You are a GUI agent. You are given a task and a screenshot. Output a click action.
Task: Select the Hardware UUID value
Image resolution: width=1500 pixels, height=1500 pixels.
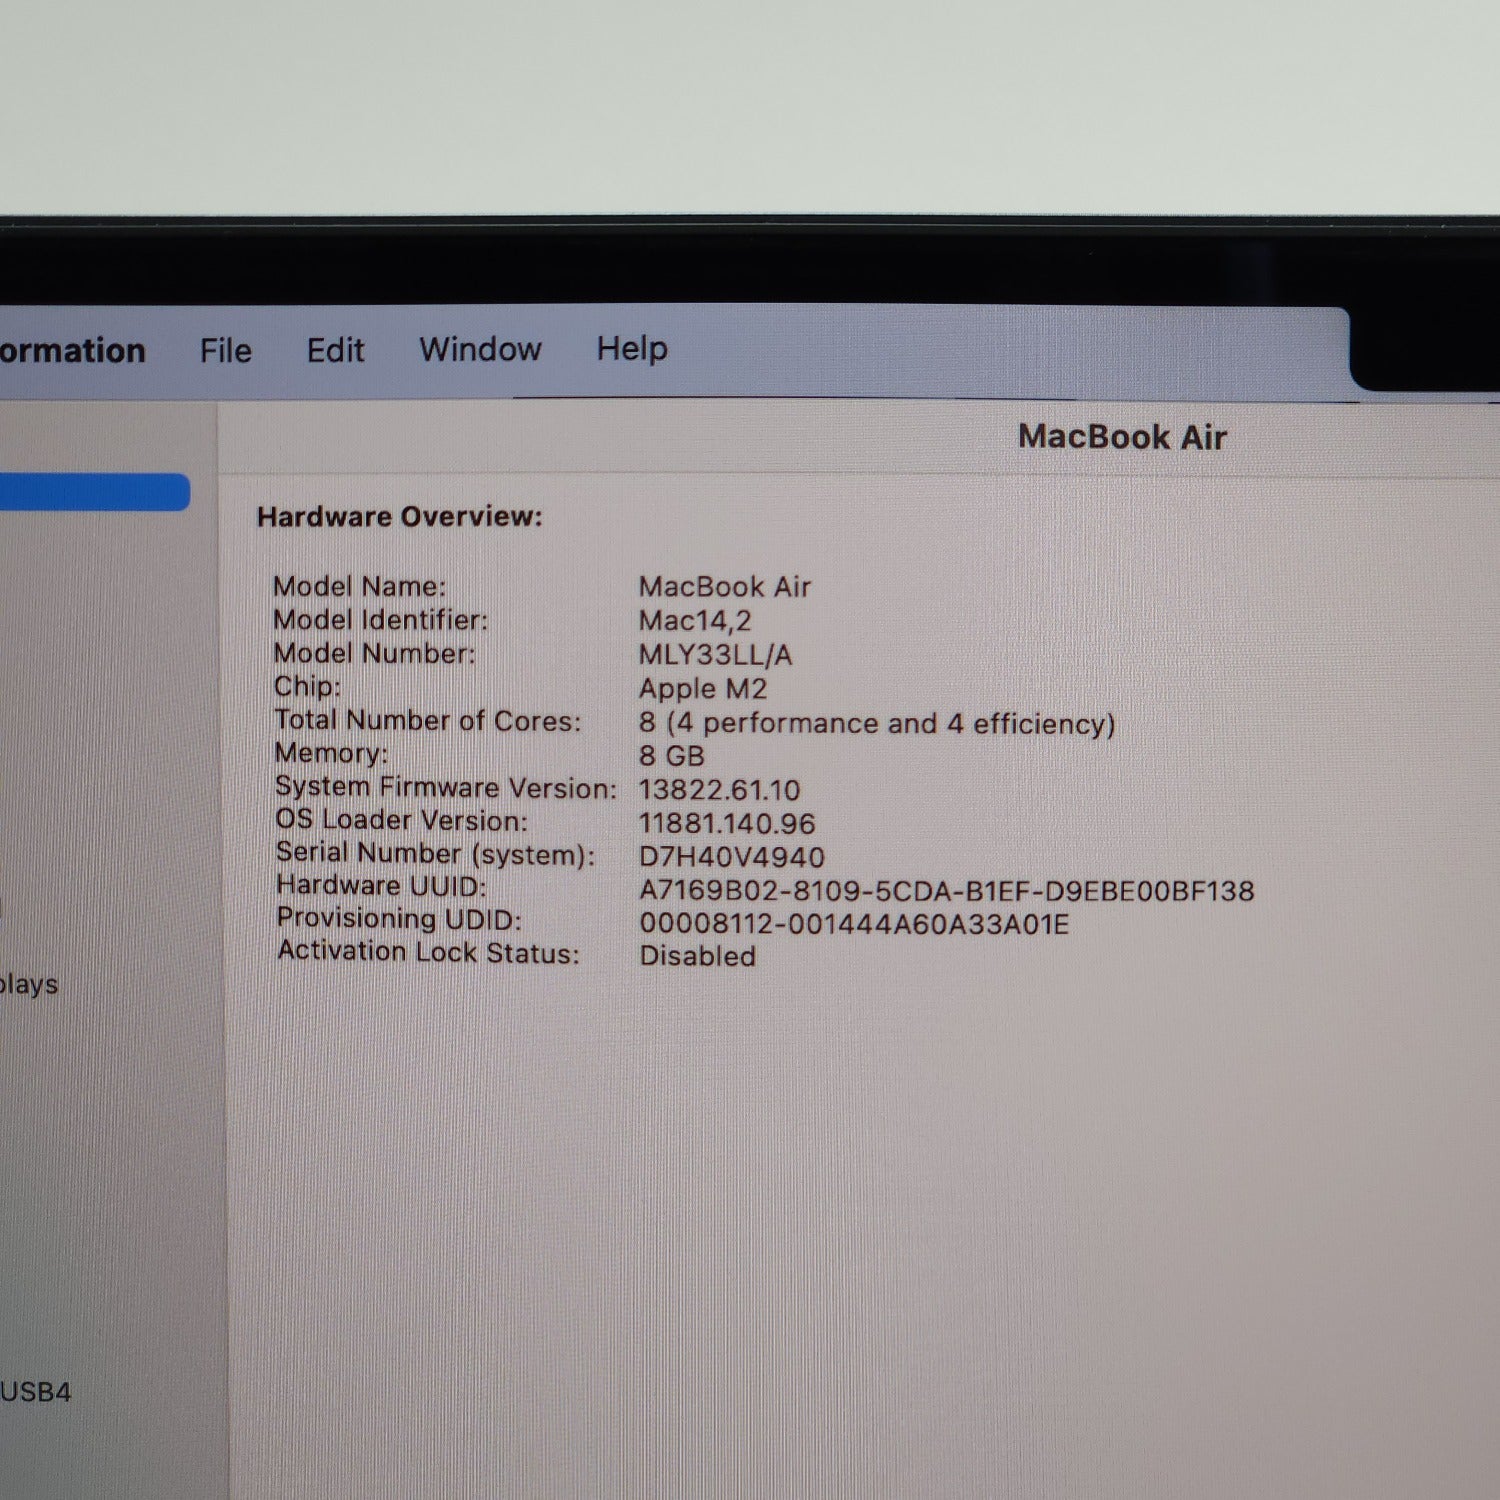click(946, 890)
